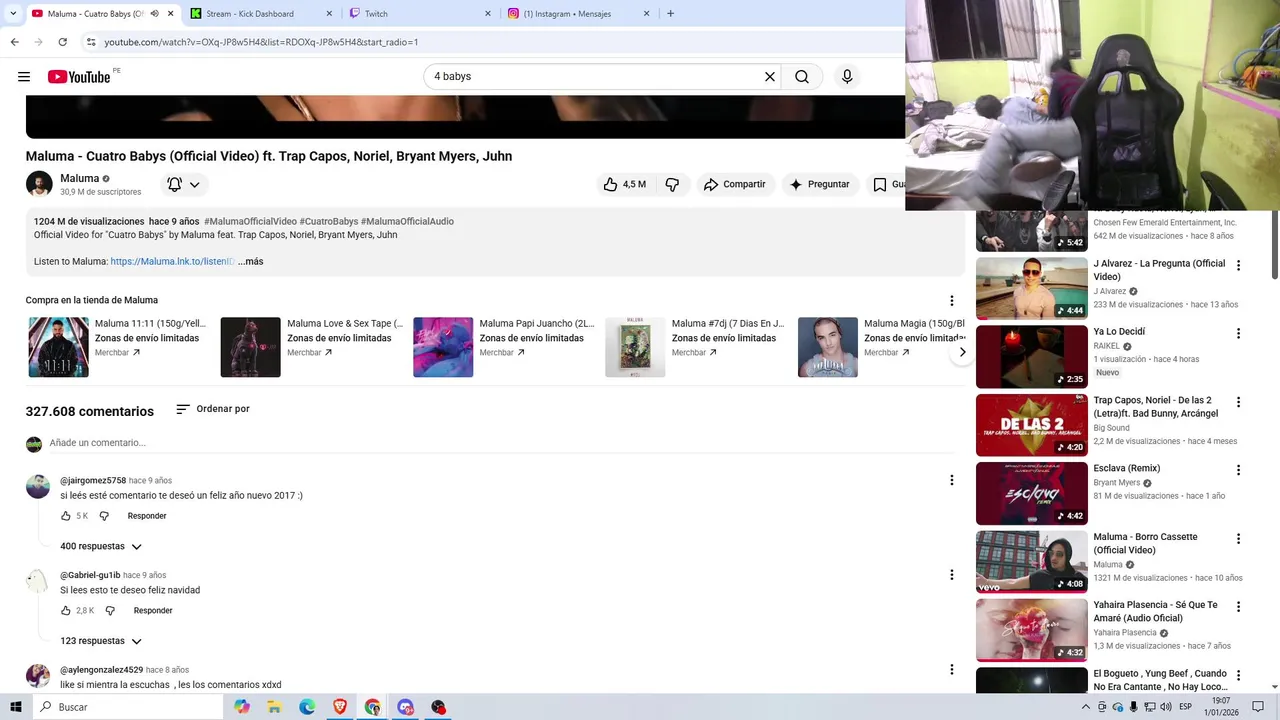
Task: Open the Maluma.lnk.to listen link
Action: 172,262
